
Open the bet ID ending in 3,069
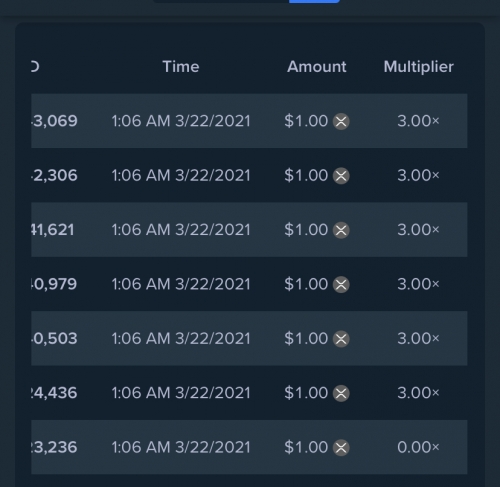54,121
